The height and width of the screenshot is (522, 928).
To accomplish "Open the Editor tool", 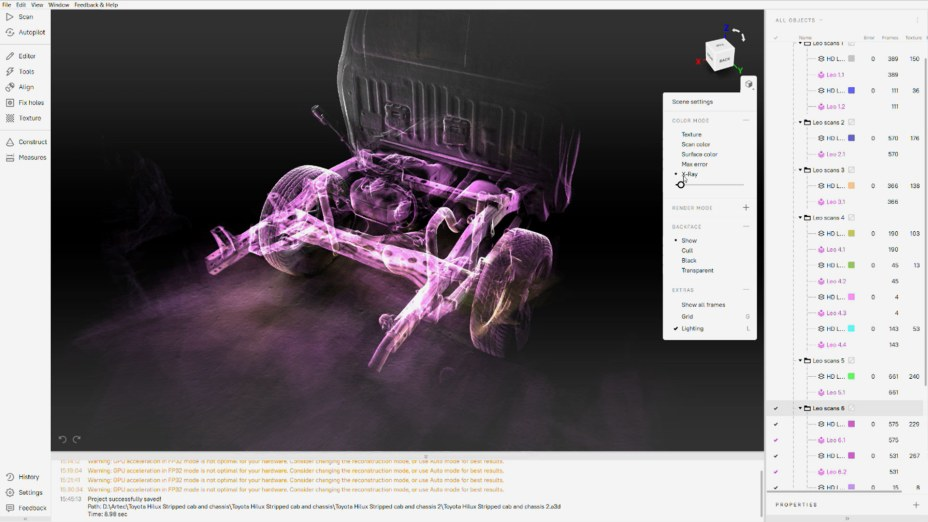I will [x=26, y=56].
